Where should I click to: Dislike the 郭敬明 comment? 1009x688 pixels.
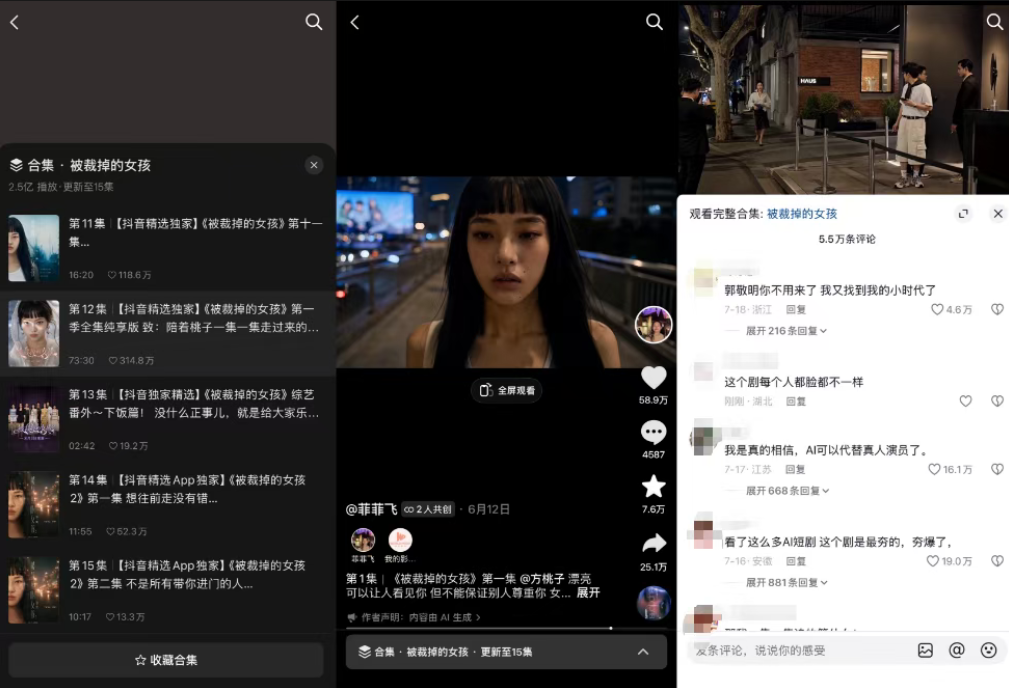point(997,310)
